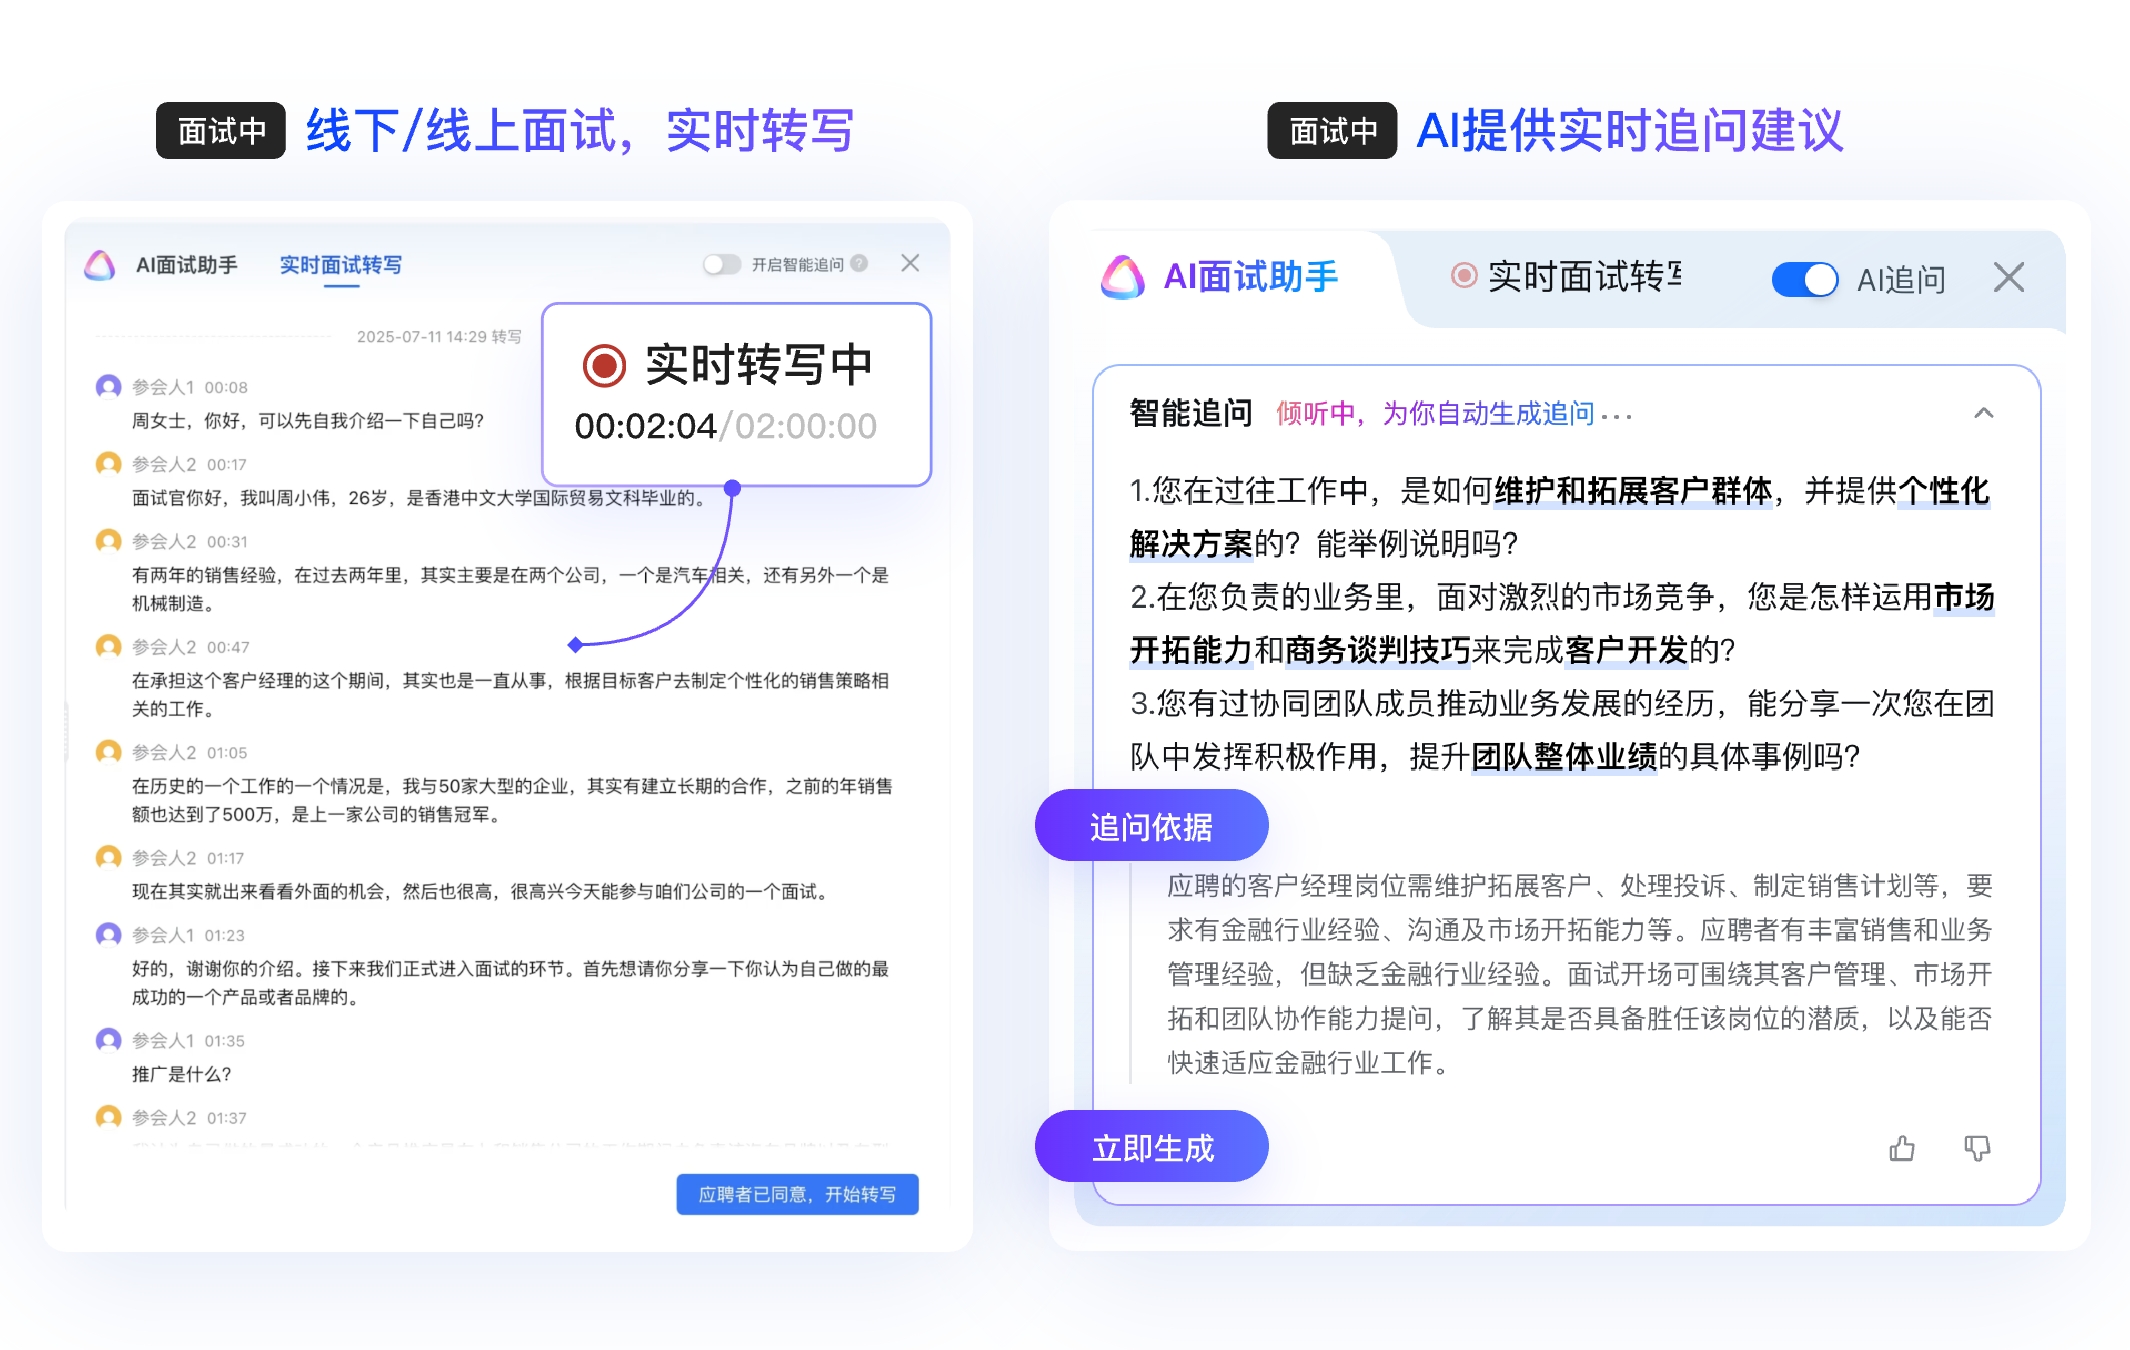Click the thumbs down feedback icon
The image size is (2130, 1350).
click(1977, 1148)
